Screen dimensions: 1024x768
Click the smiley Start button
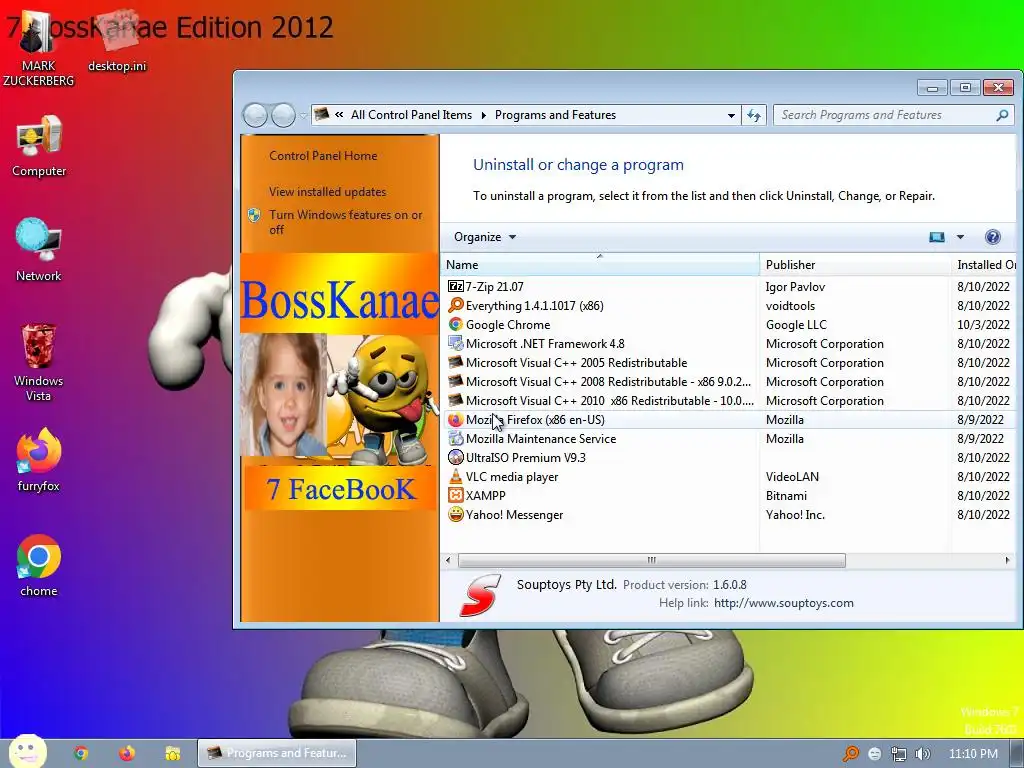[x=27, y=751]
